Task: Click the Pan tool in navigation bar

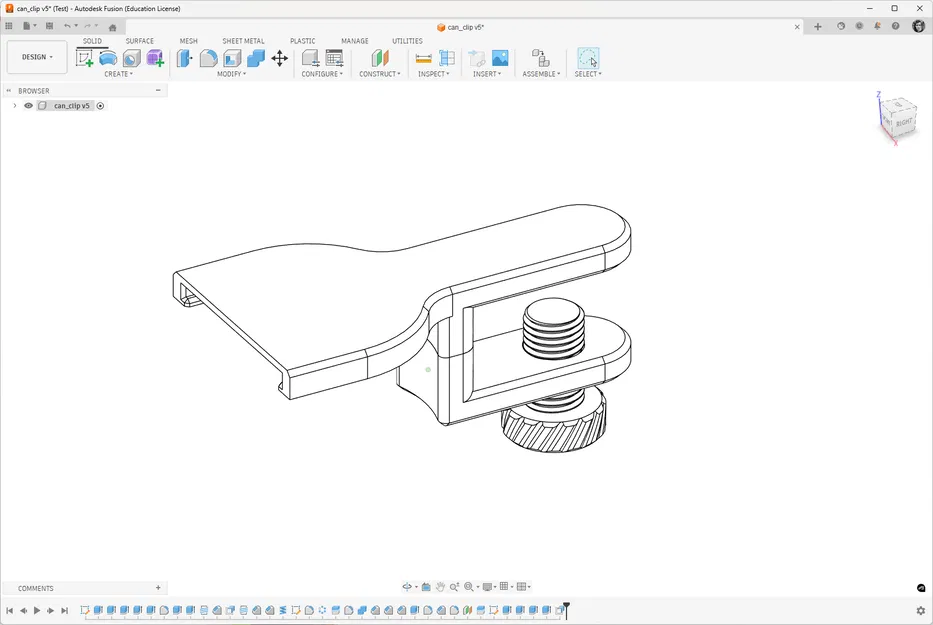Action: click(440, 587)
